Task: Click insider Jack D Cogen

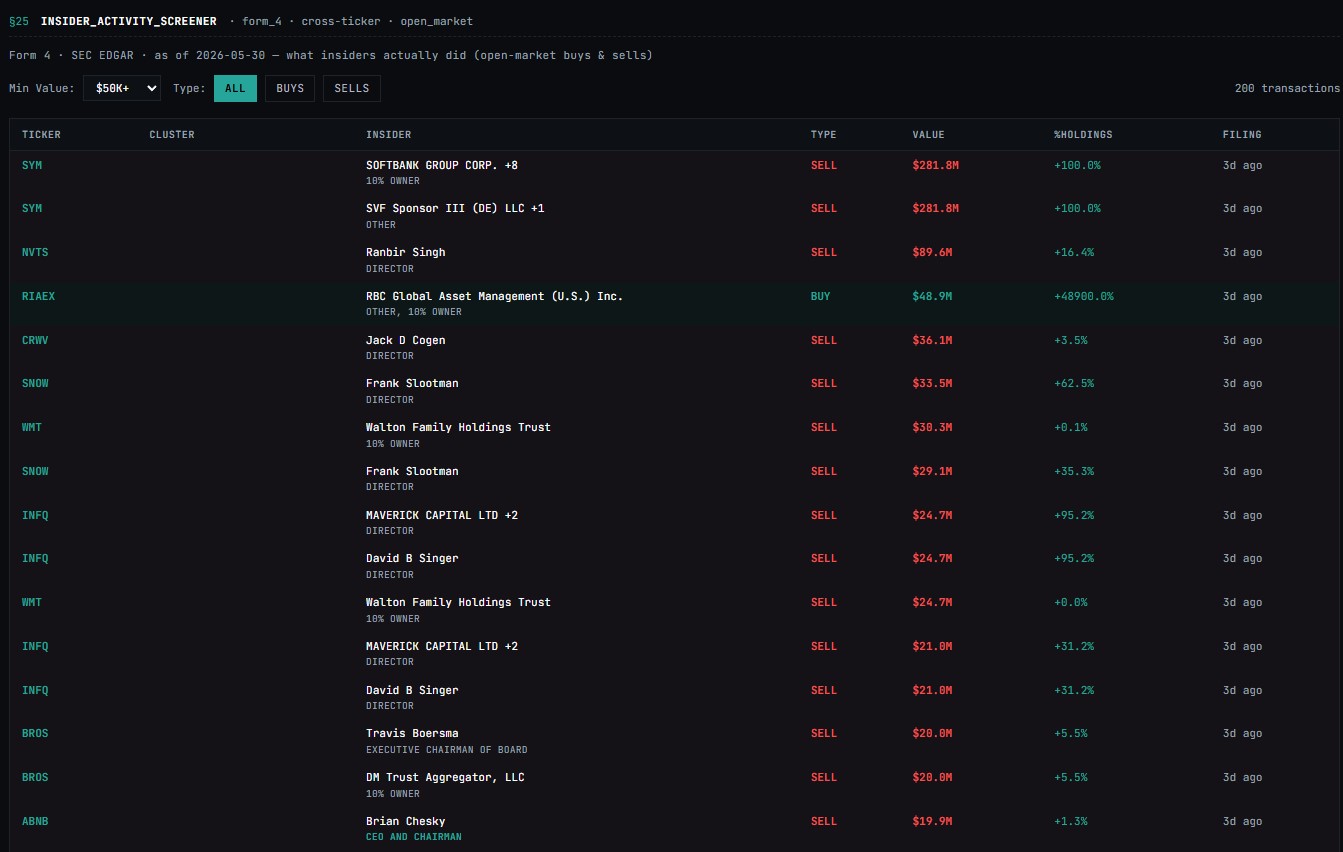Action: [x=406, y=340]
